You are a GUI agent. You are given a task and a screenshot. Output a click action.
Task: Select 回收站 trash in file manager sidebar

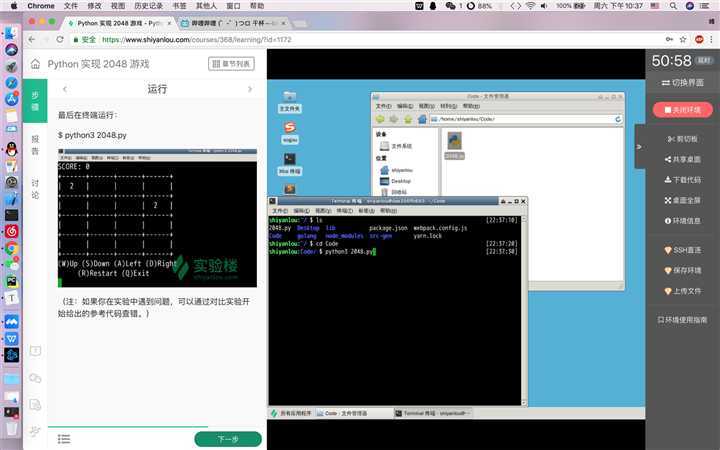(x=395, y=192)
